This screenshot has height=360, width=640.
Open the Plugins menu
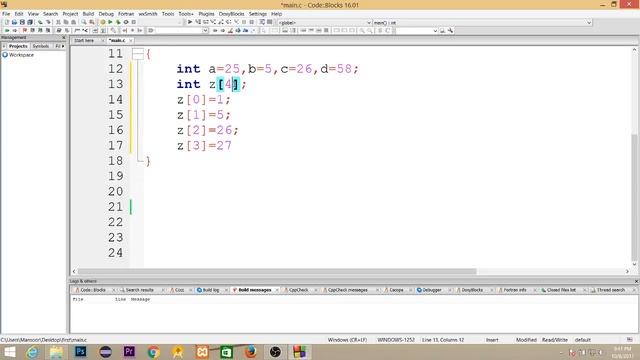click(x=206, y=14)
